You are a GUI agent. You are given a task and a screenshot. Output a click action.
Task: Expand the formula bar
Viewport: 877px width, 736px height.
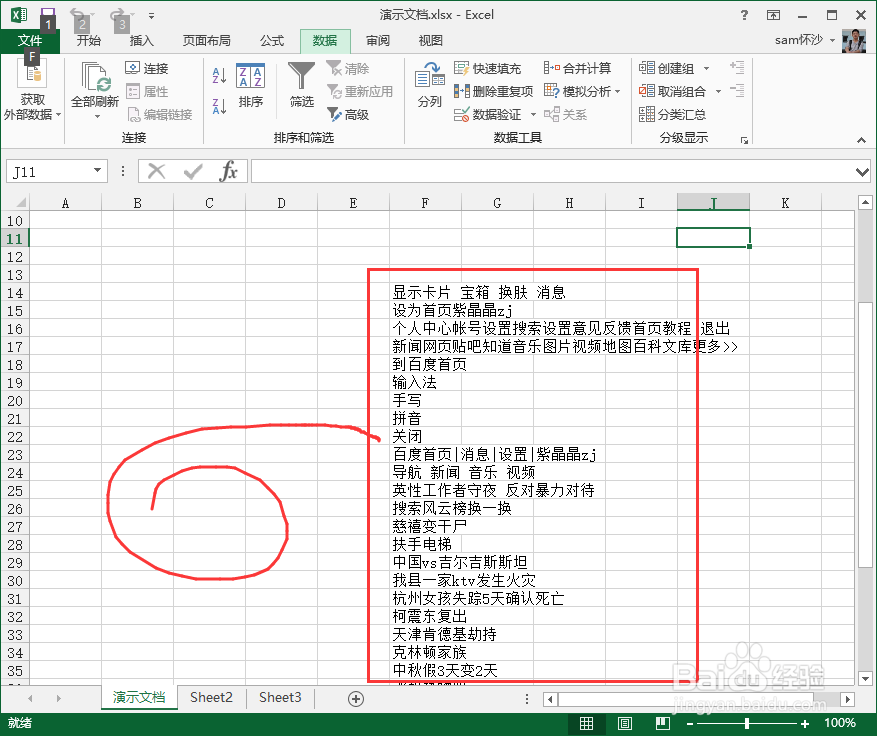862,172
